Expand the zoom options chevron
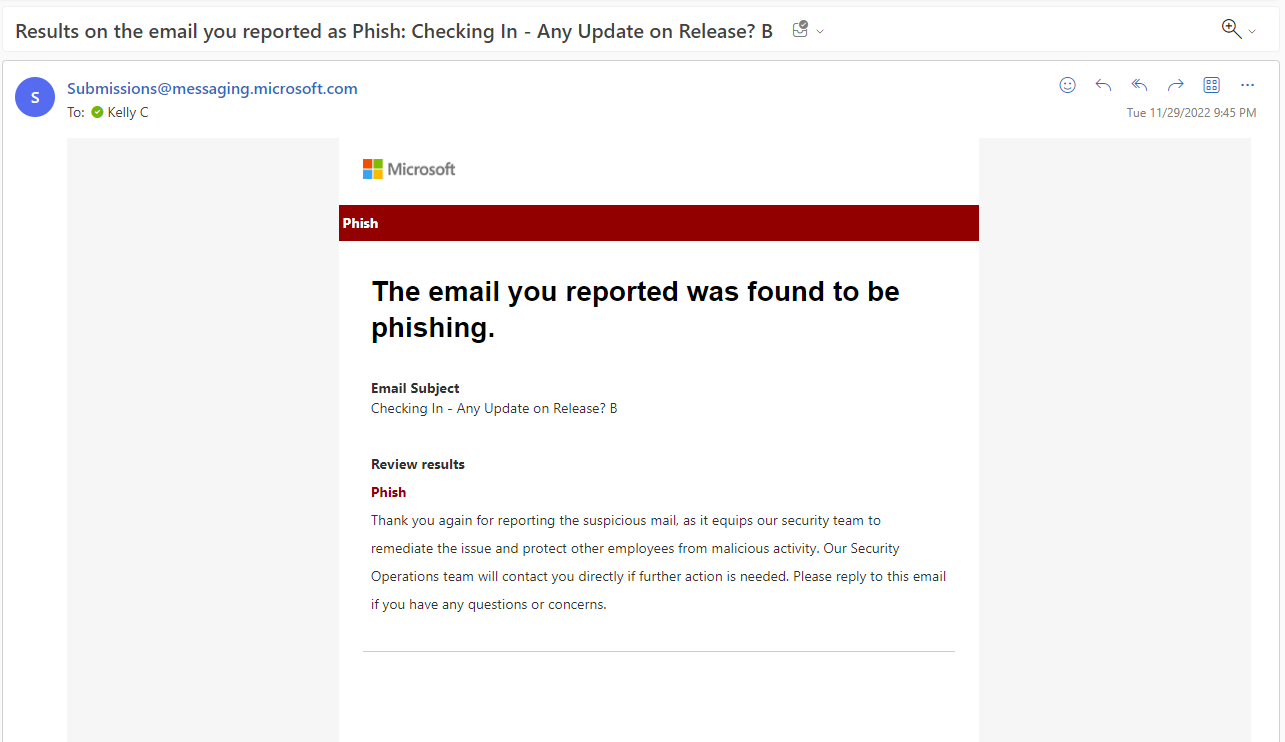 click(x=1252, y=32)
